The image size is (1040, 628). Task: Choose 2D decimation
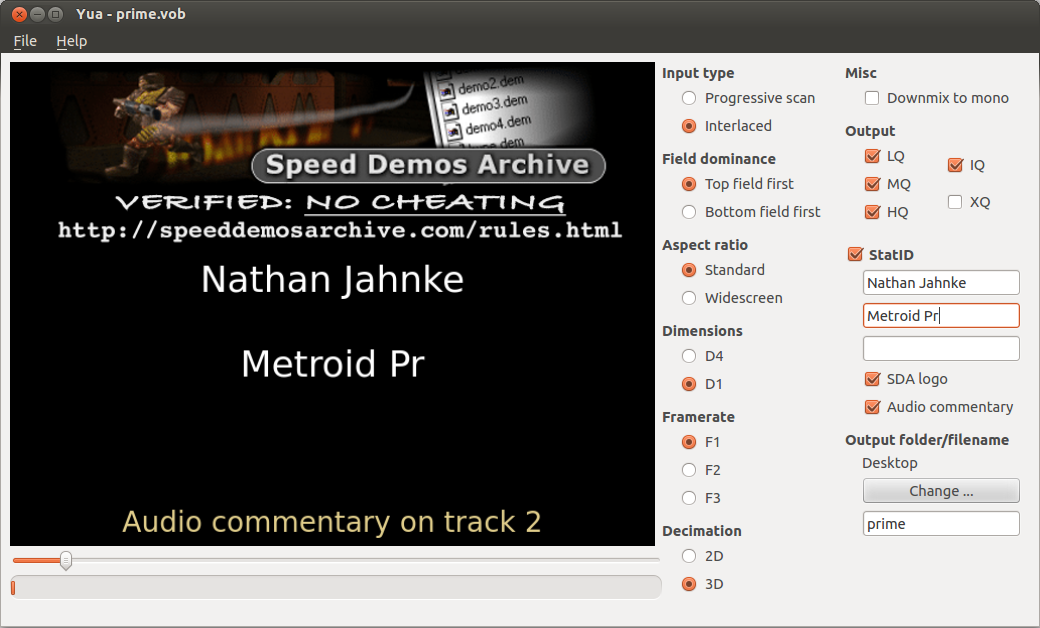[x=689, y=556]
